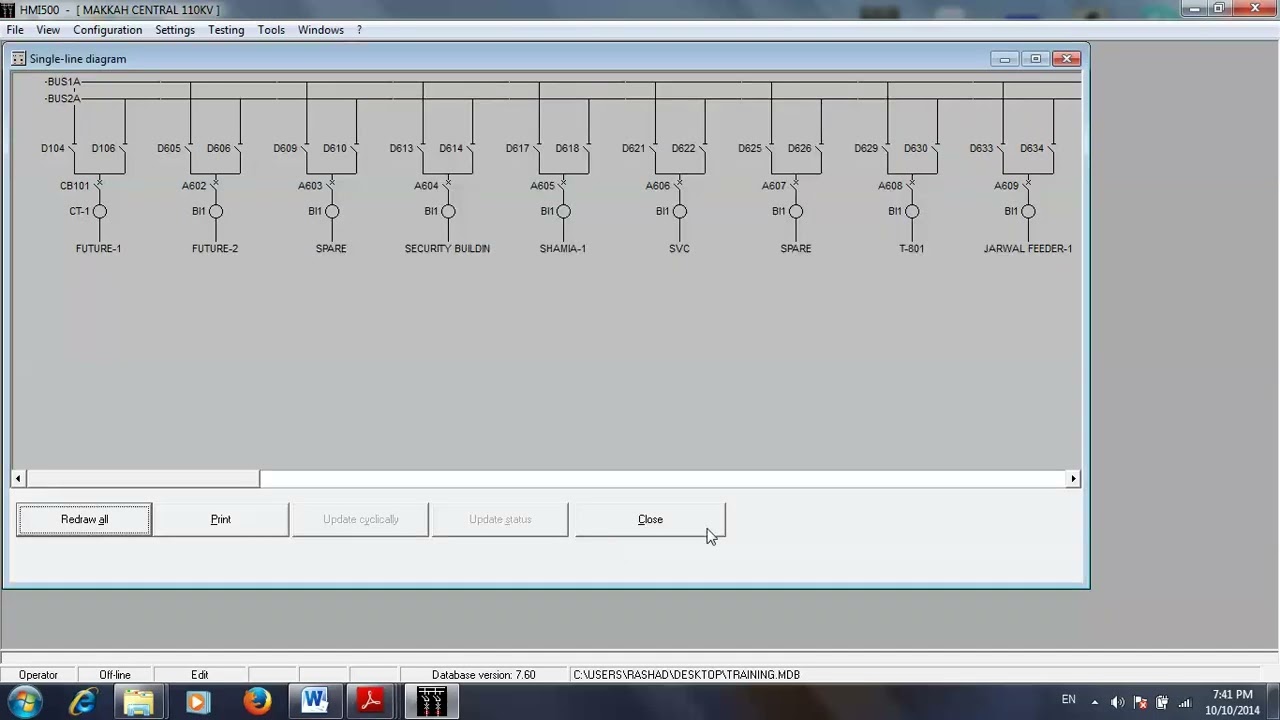
Task: Select breaker A602 symbol
Action: (215, 185)
